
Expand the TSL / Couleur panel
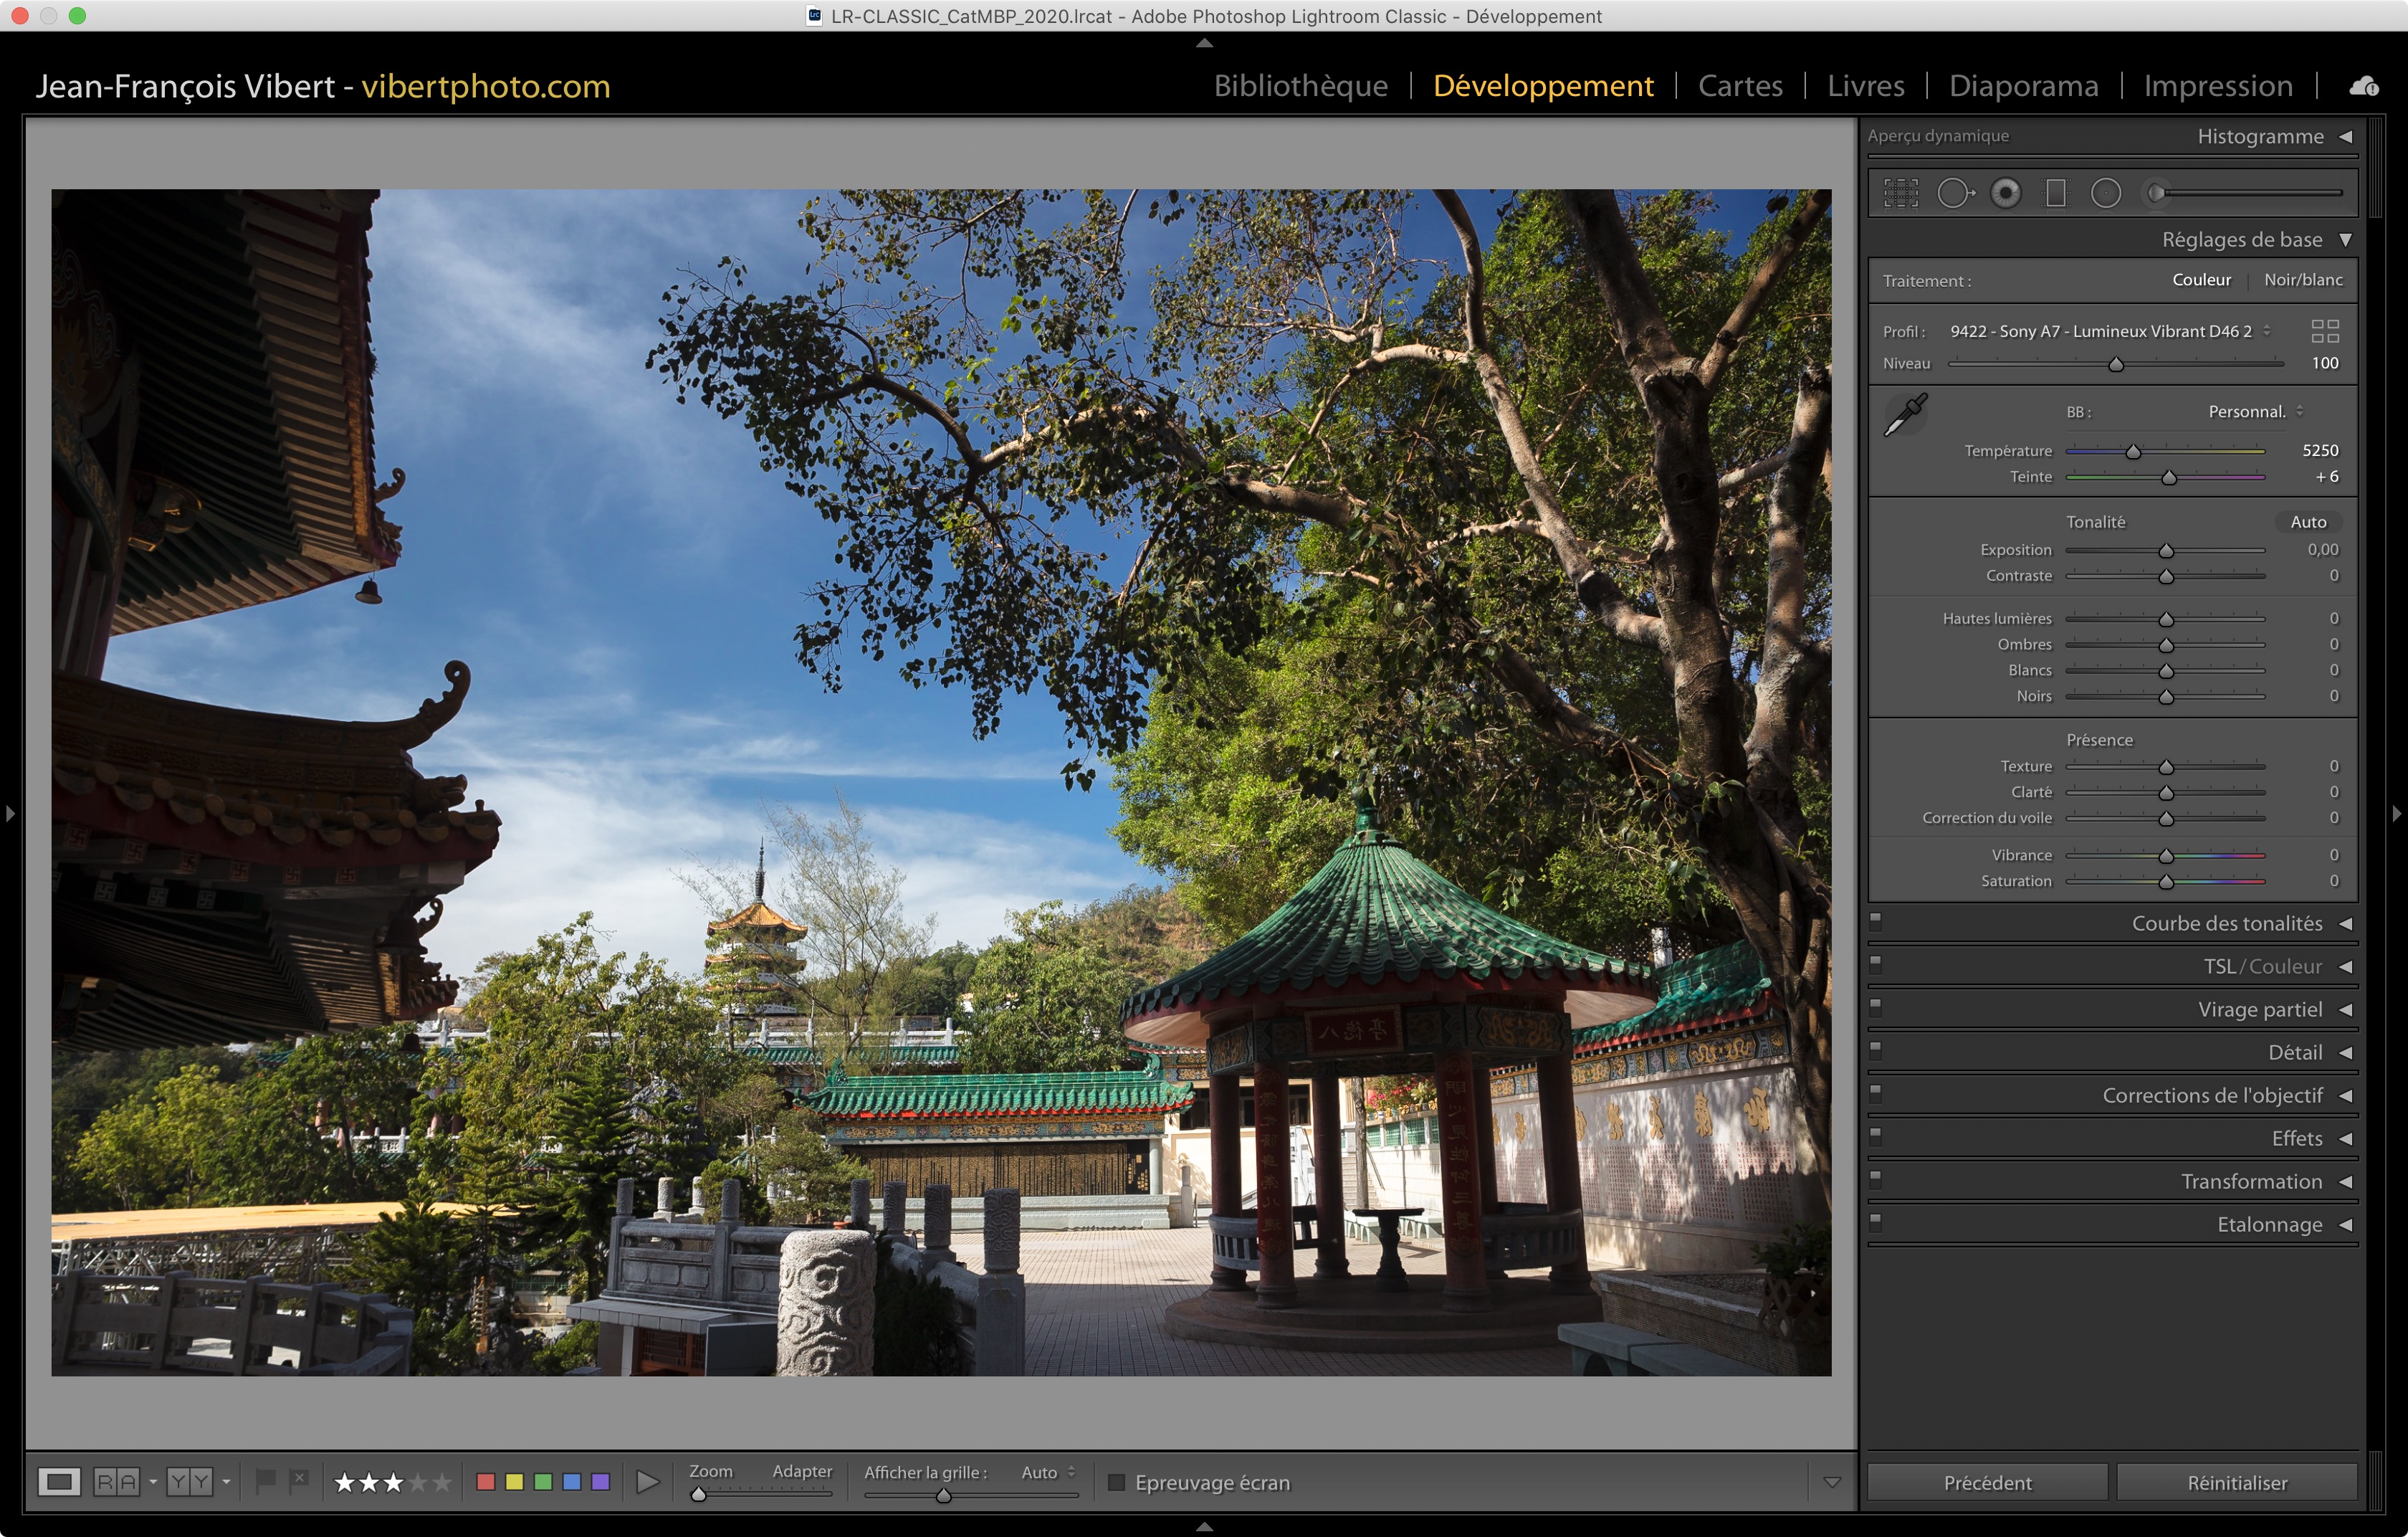pyautogui.click(x=2262, y=966)
